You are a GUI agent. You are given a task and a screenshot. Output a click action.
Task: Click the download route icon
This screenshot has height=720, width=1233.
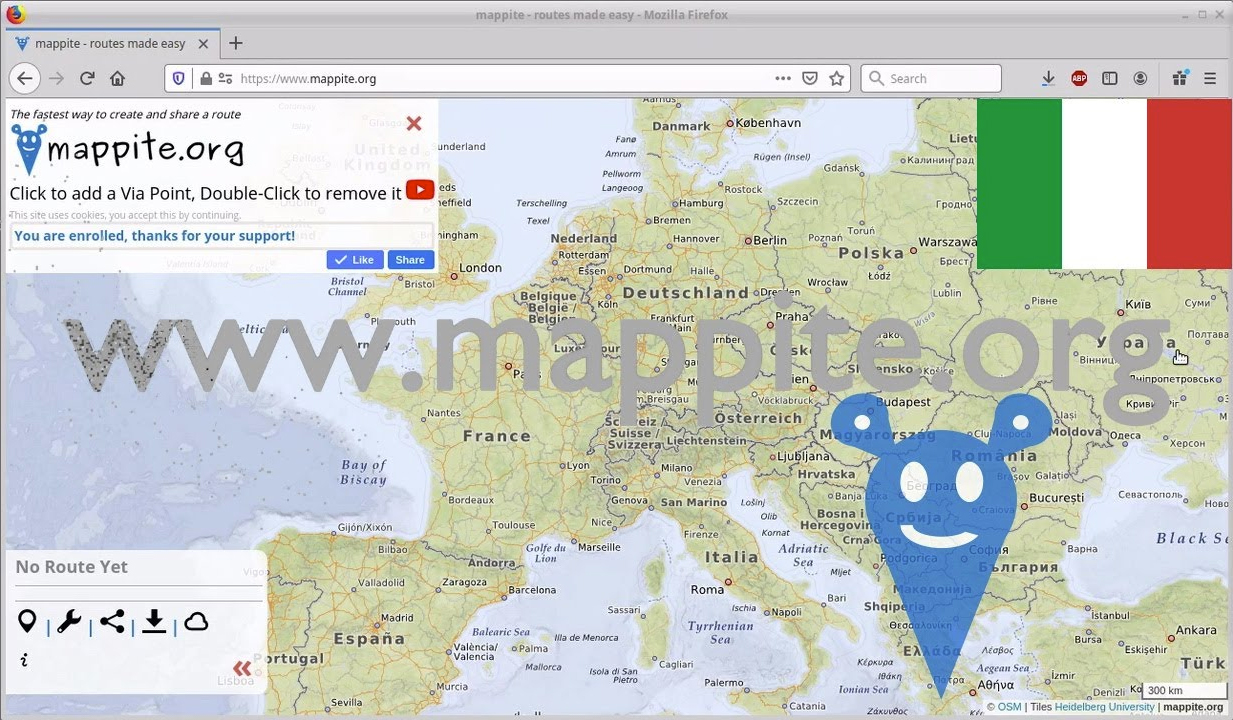click(x=154, y=622)
